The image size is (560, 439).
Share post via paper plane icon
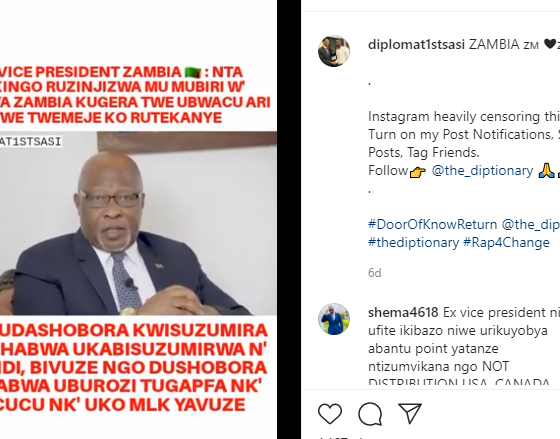coord(410,413)
